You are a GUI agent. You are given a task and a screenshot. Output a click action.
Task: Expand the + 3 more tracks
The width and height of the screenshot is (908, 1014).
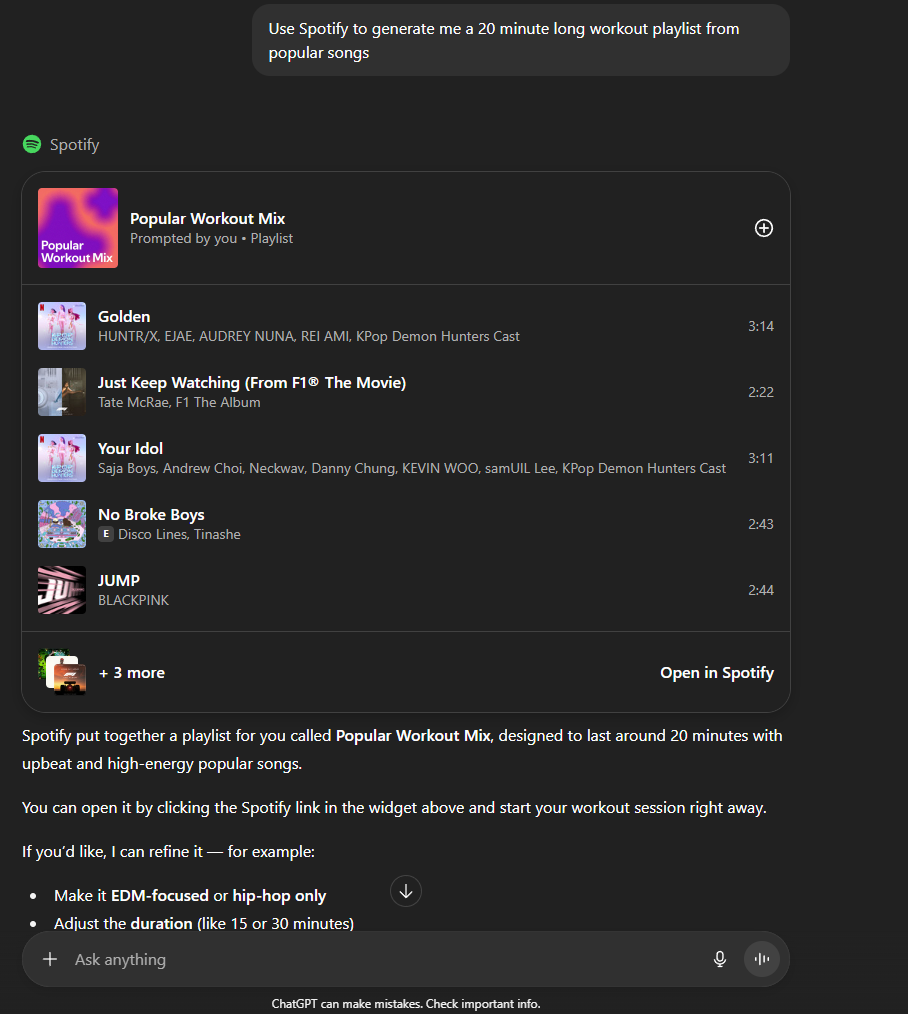[132, 673]
